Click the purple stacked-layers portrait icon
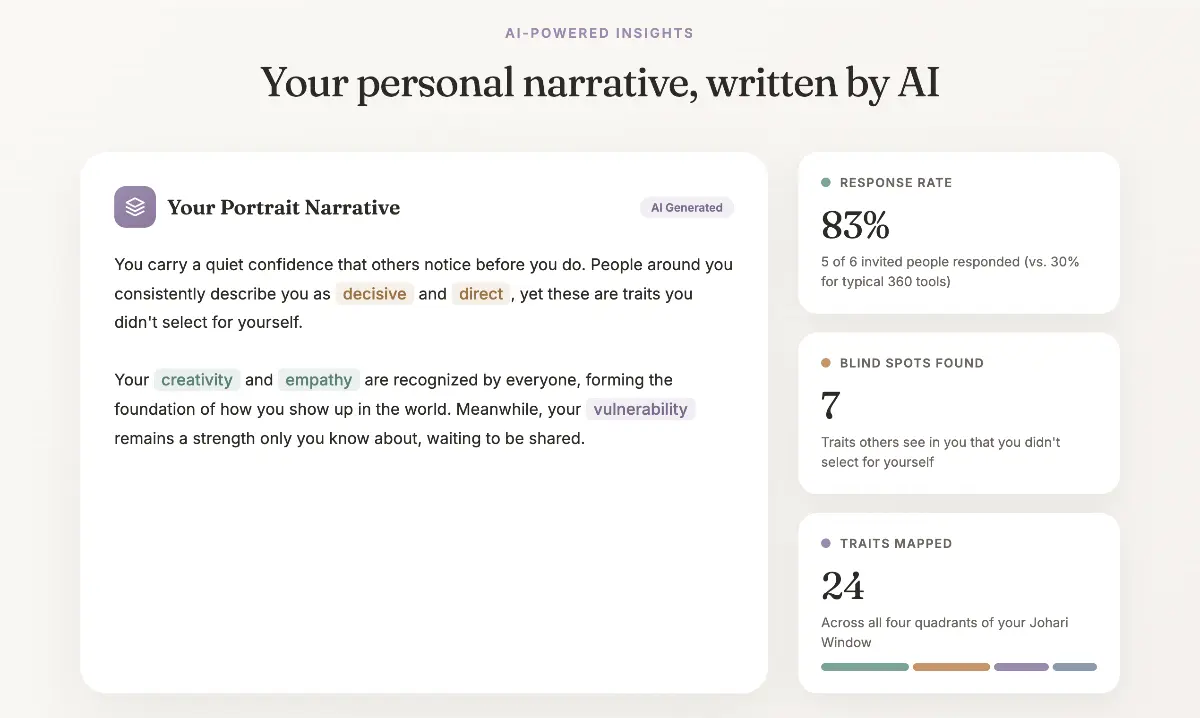The height and width of the screenshot is (718, 1200). pos(135,207)
